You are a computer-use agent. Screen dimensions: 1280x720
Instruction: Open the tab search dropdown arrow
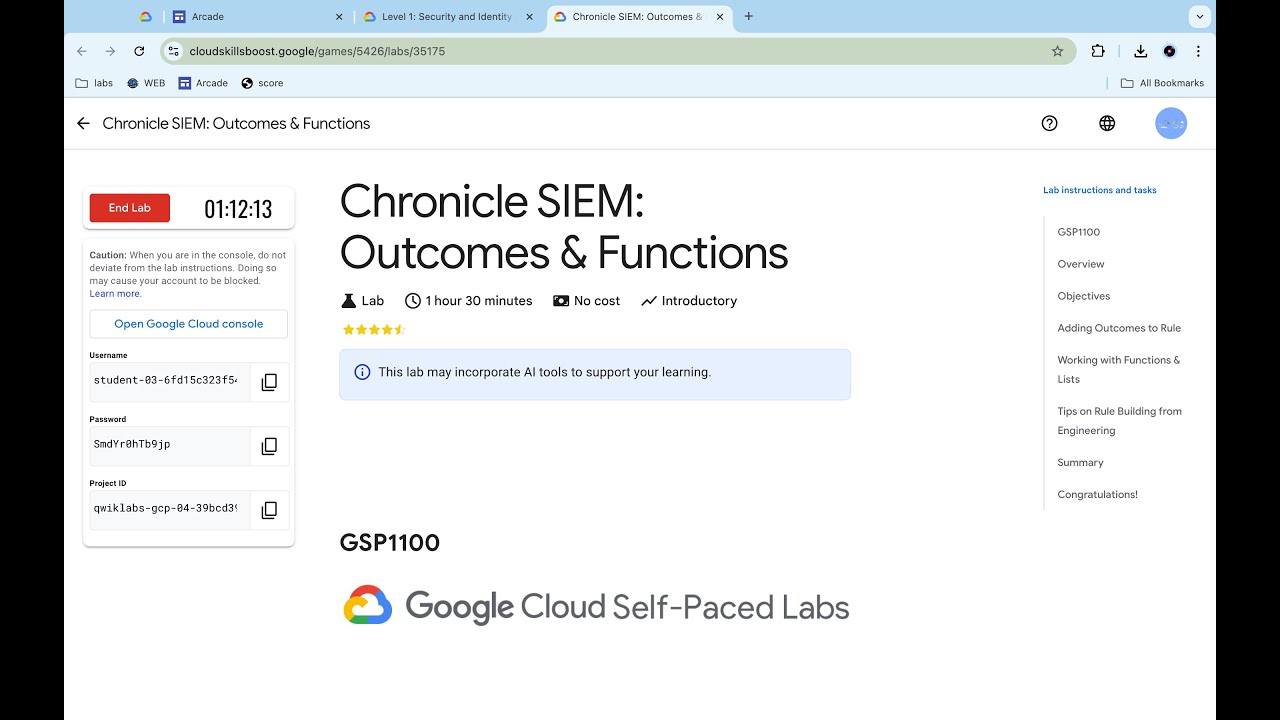[1199, 16]
